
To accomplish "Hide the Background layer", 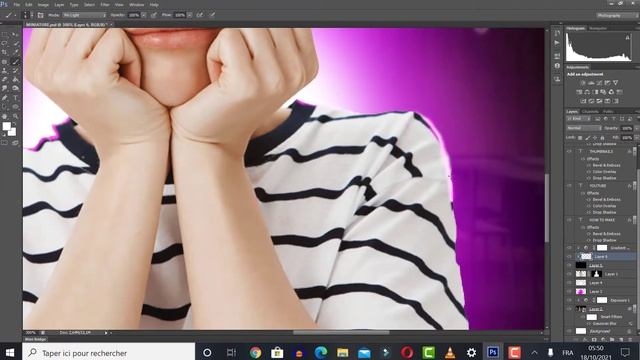I will (x=569, y=331).
